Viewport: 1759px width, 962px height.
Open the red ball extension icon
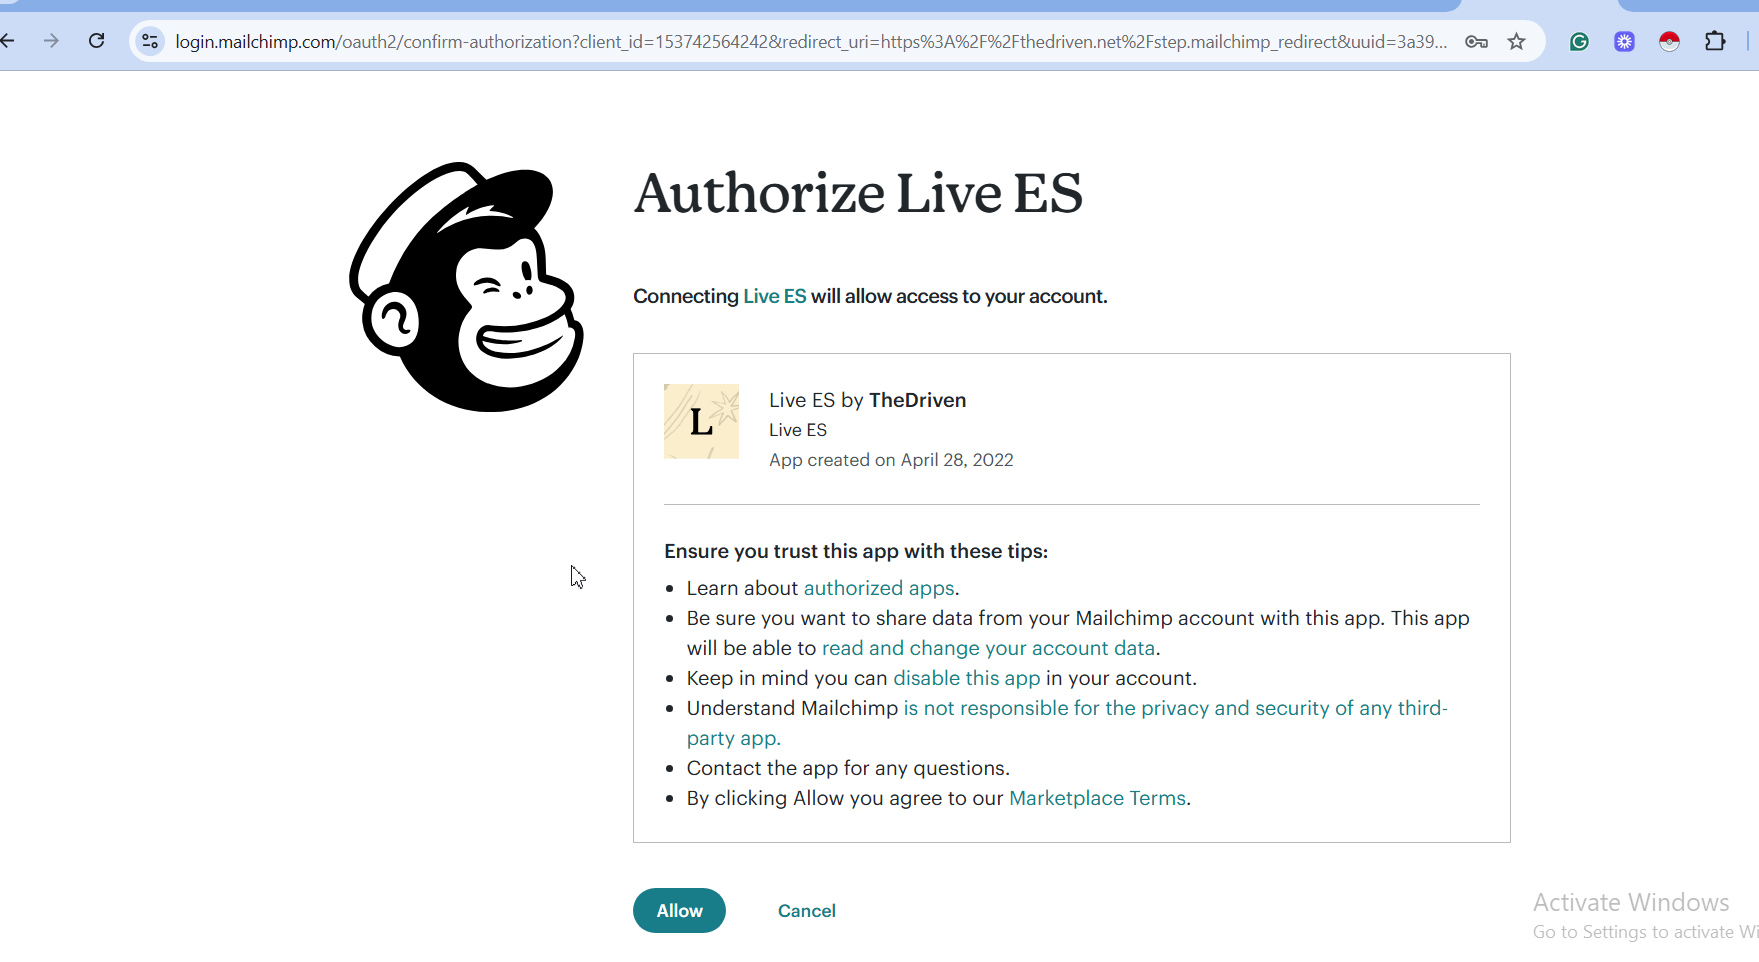tap(1669, 41)
